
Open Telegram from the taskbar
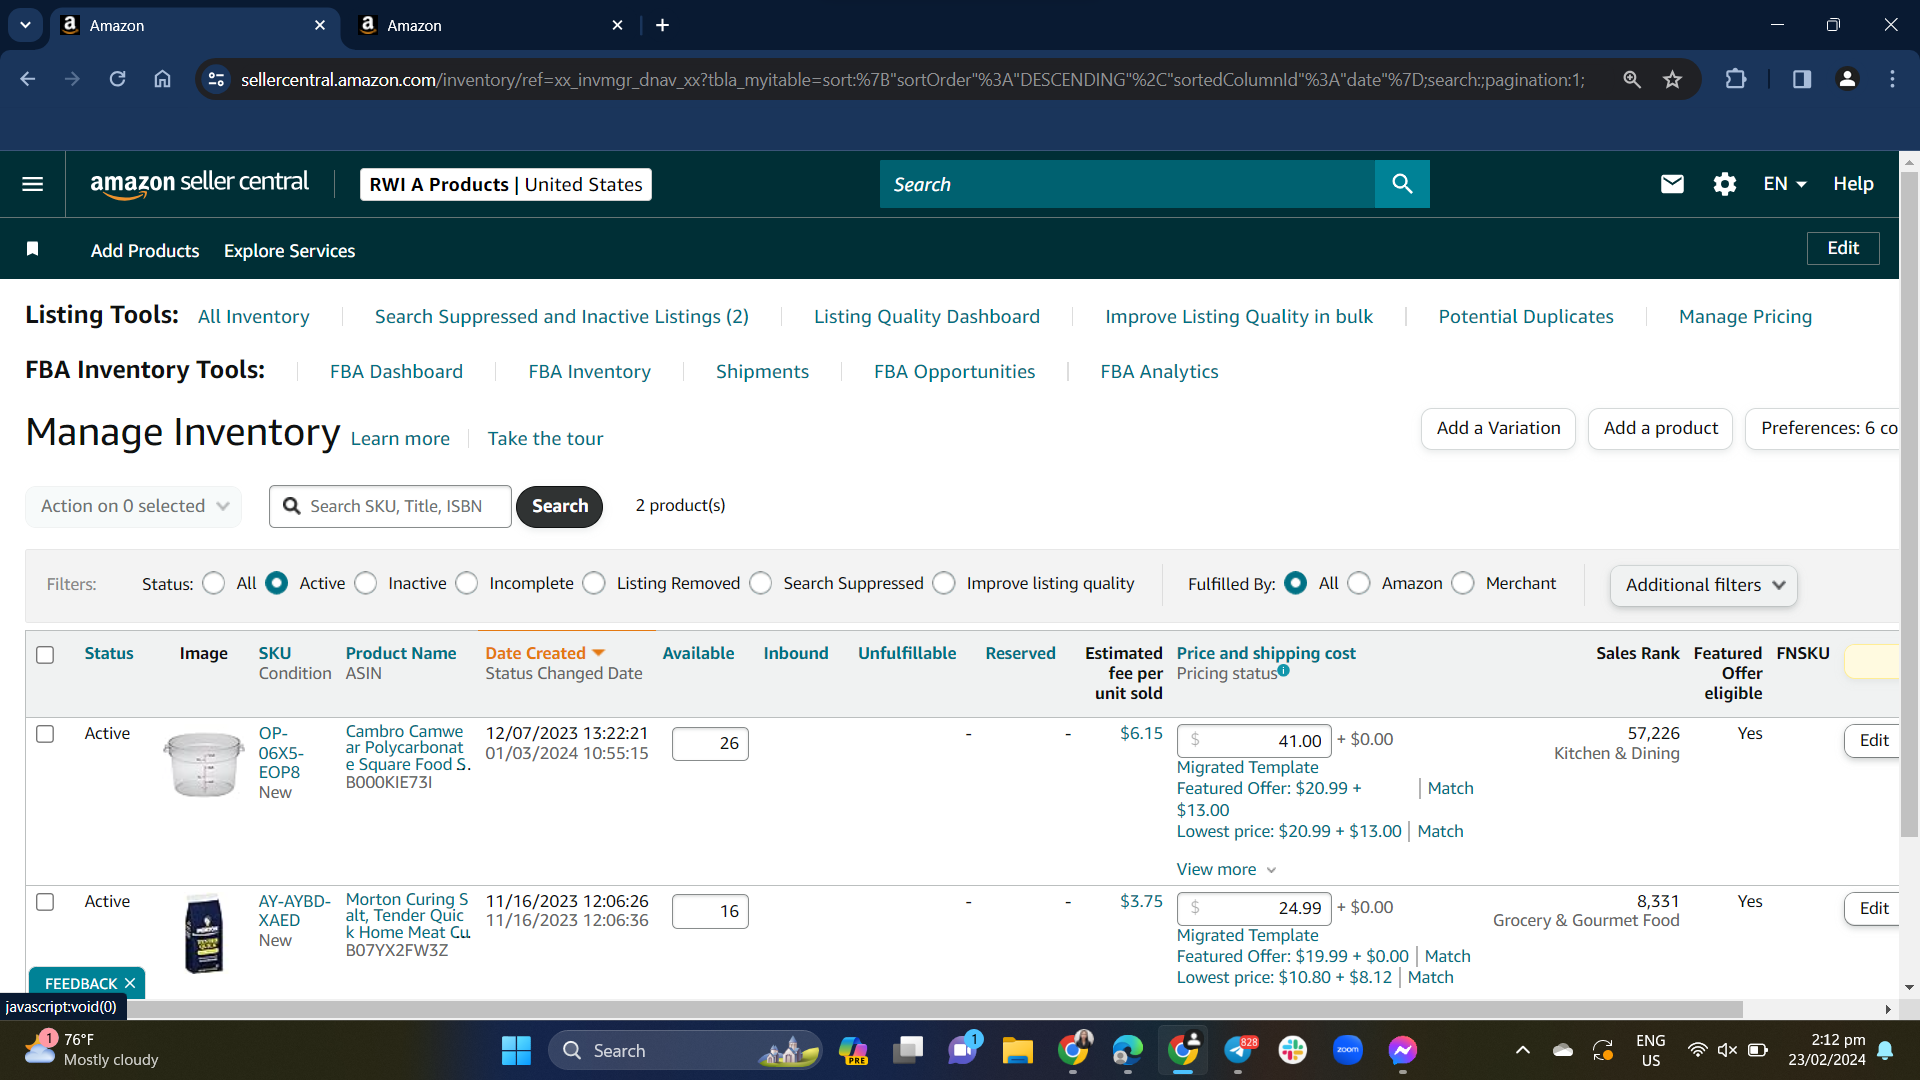tap(1239, 1050)
